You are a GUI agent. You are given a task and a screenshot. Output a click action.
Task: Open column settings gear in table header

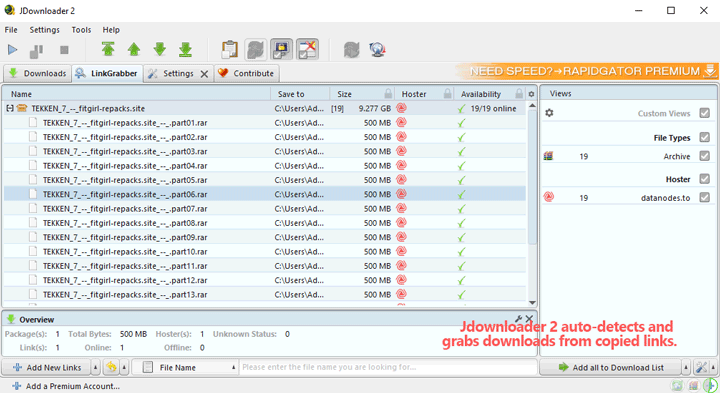(531, 94)
